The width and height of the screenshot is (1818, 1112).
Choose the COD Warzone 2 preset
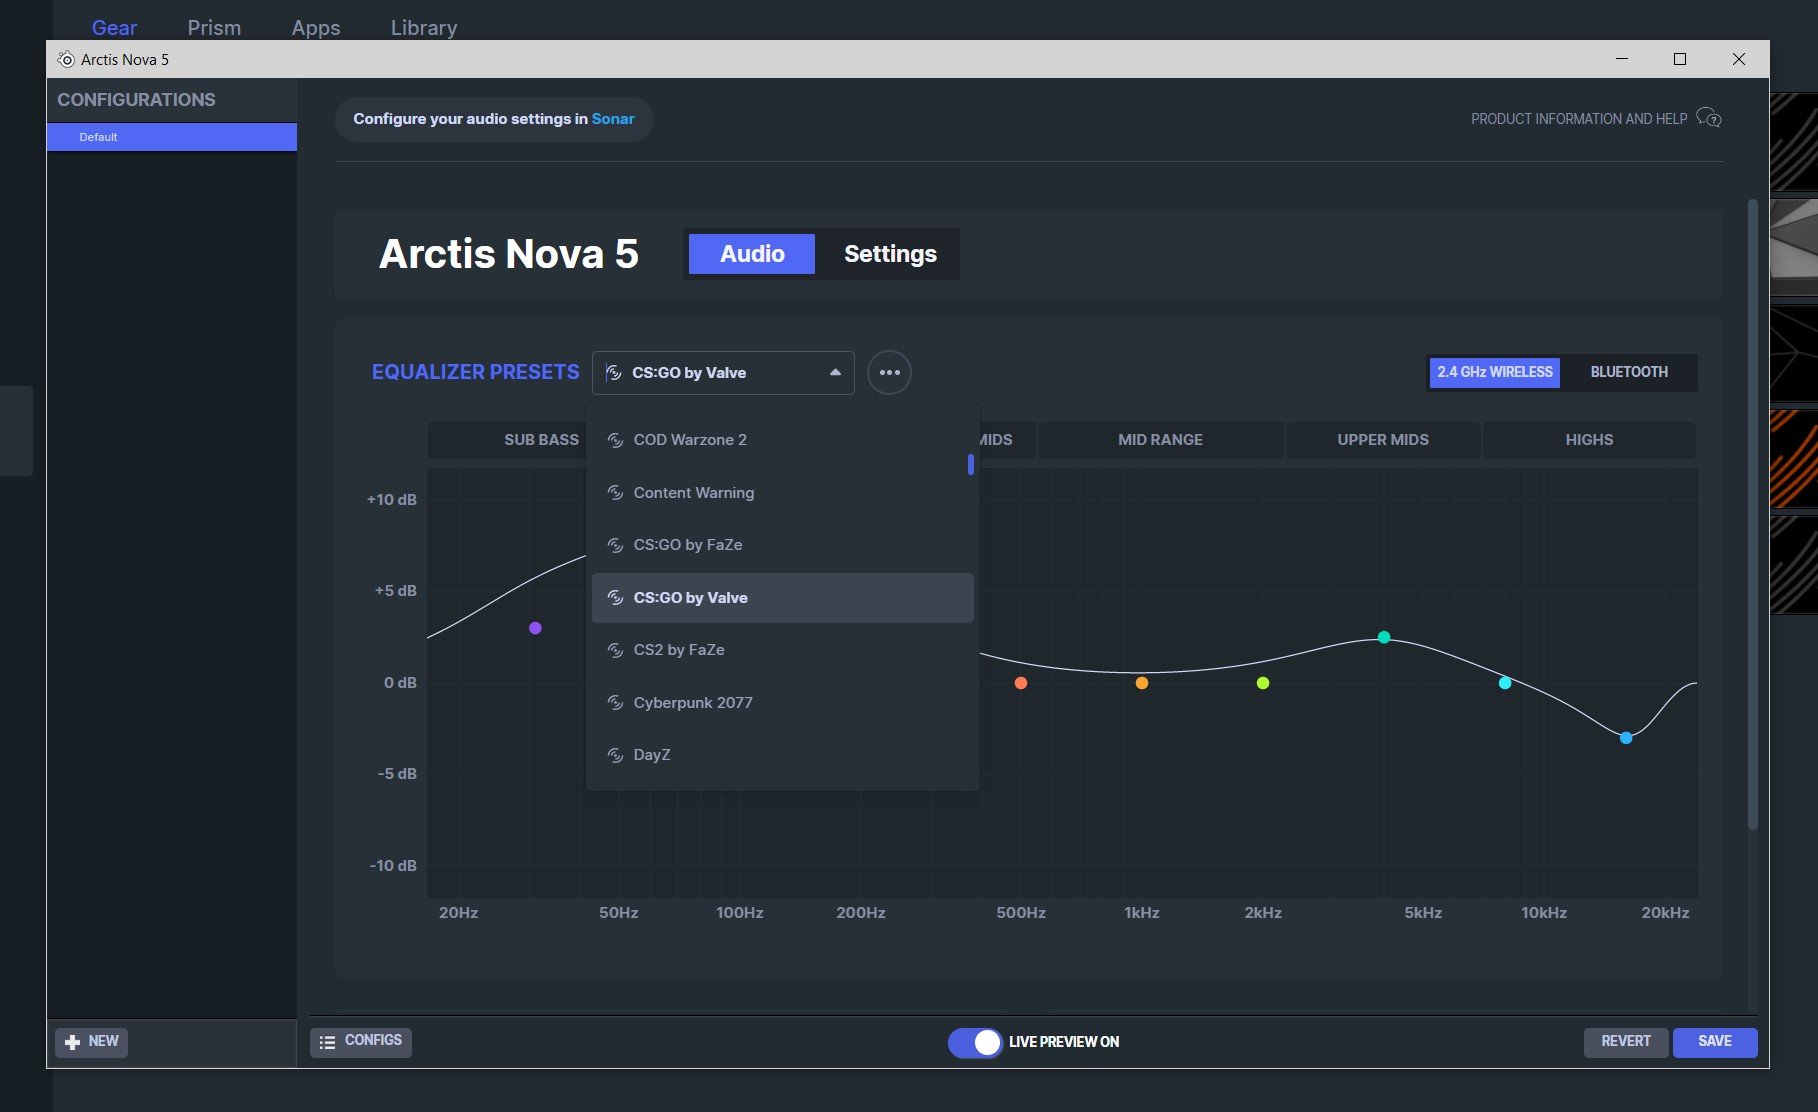[x=782, y=440]
